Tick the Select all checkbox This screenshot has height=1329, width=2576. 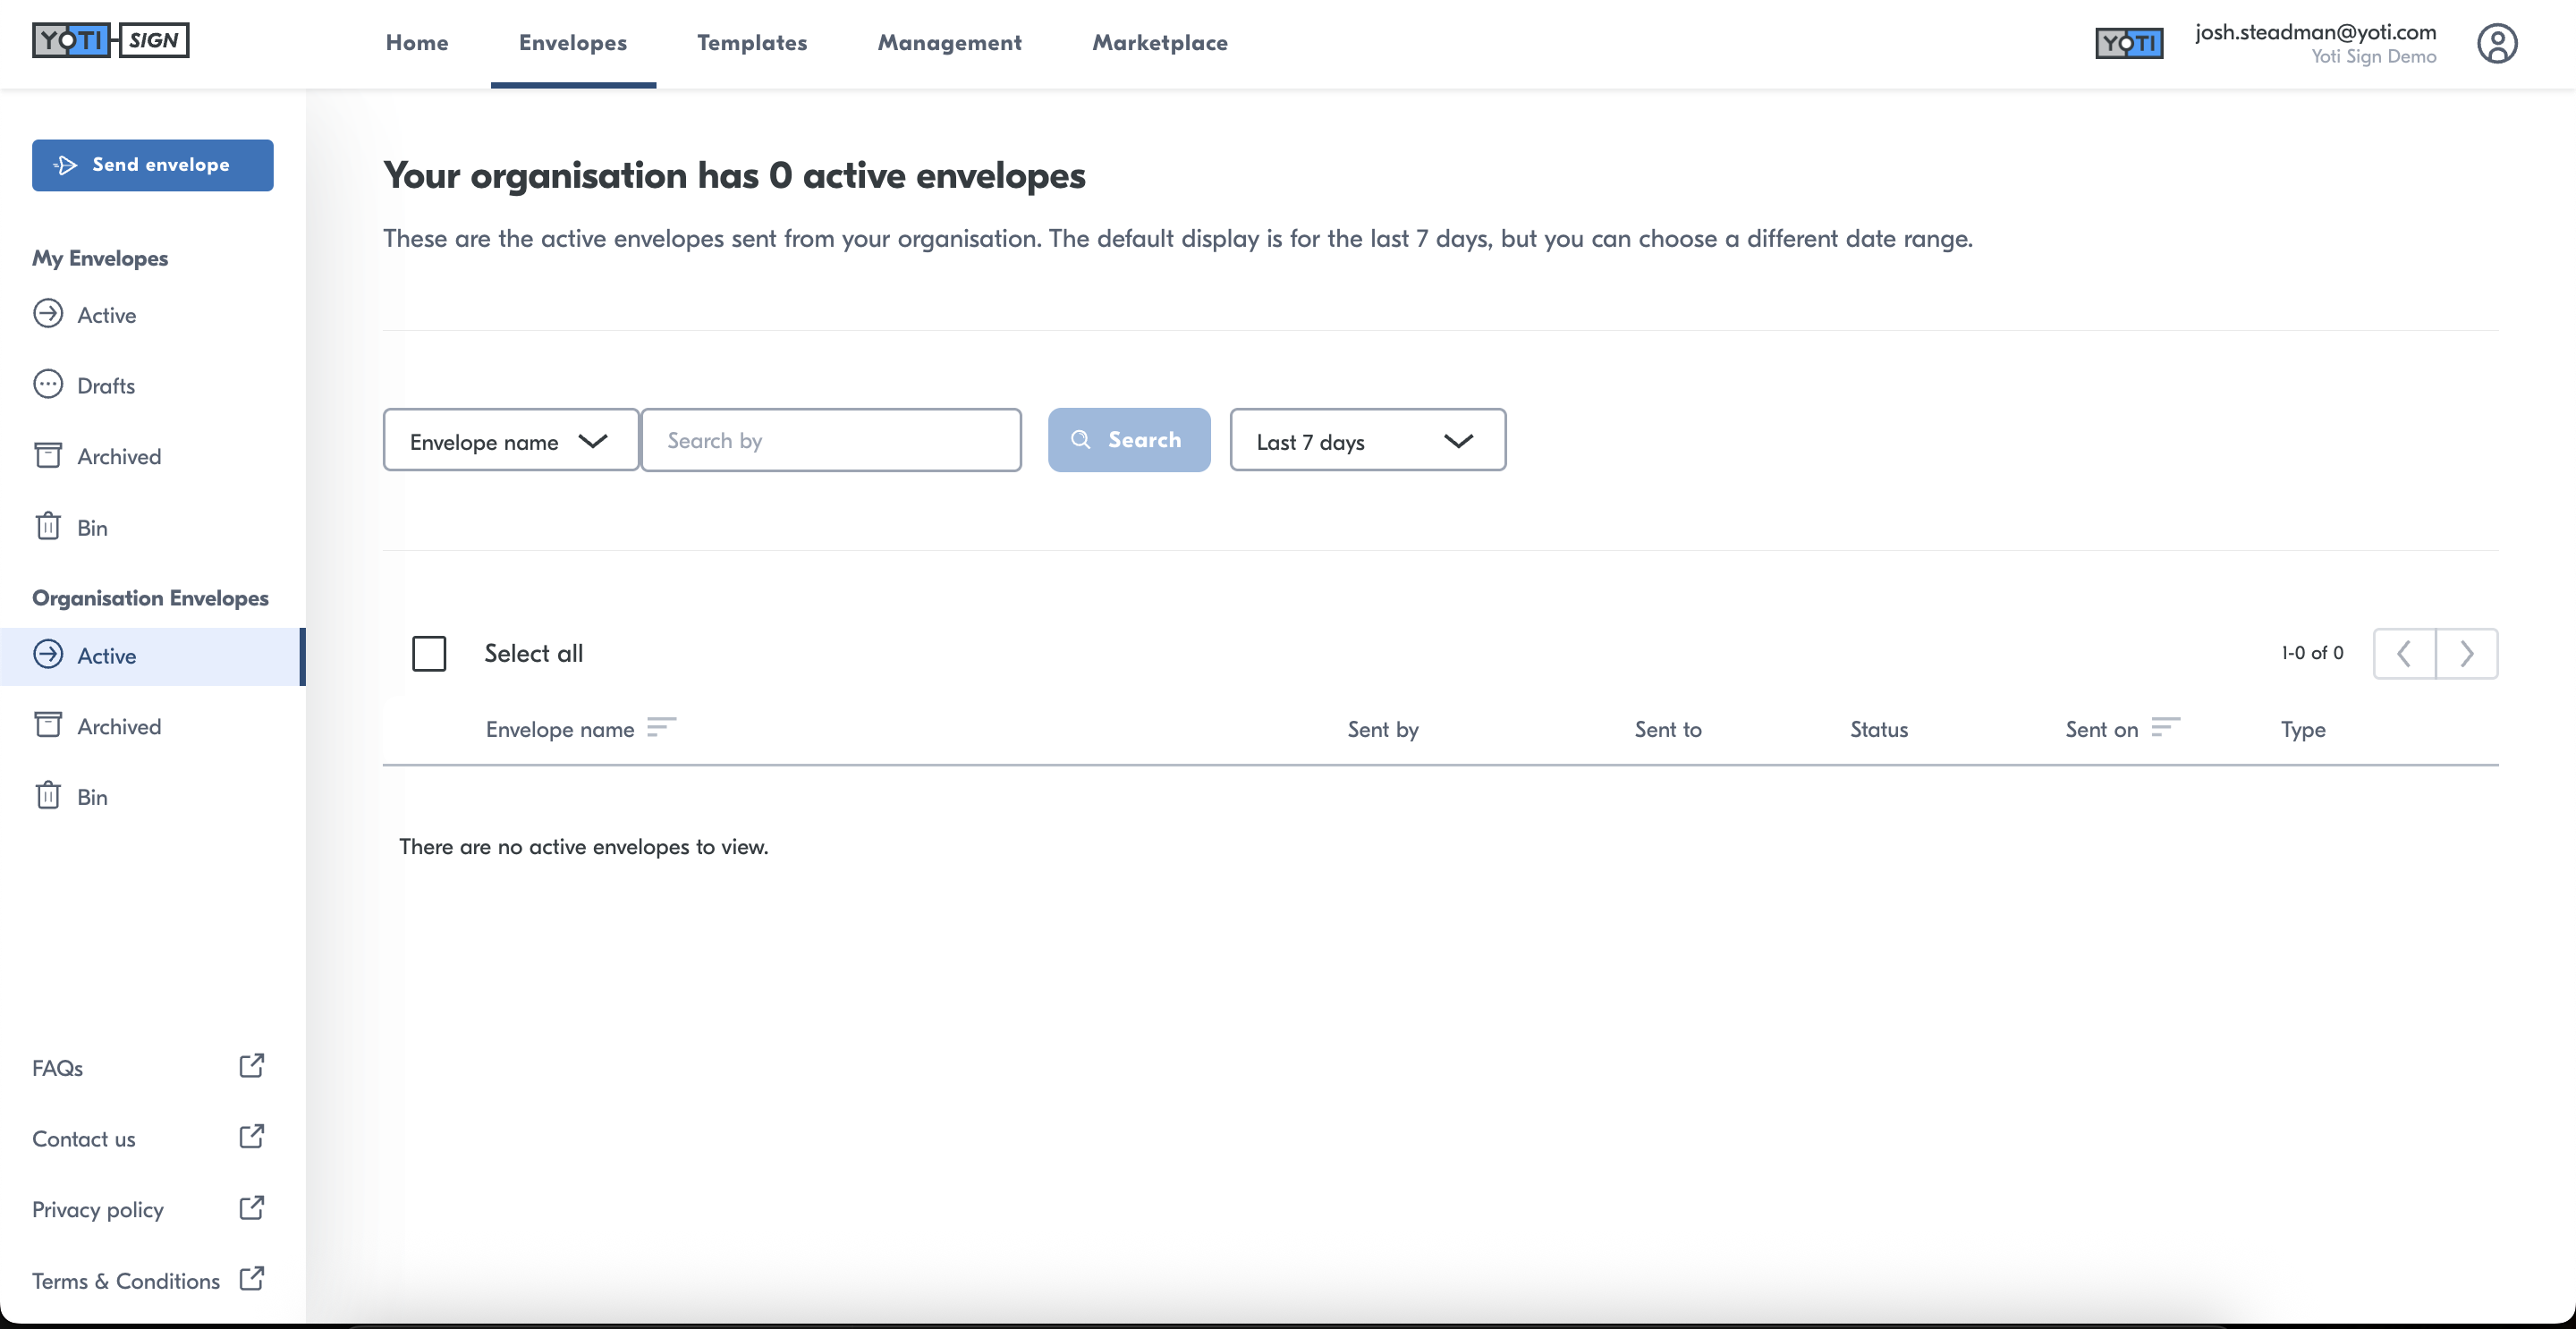click(429, 654)
